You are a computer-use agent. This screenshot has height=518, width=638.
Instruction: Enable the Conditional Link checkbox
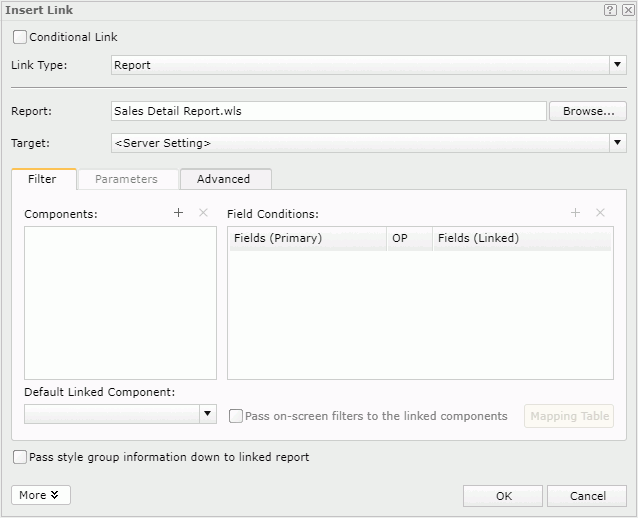pyautogui.click(x=21, y=37)
